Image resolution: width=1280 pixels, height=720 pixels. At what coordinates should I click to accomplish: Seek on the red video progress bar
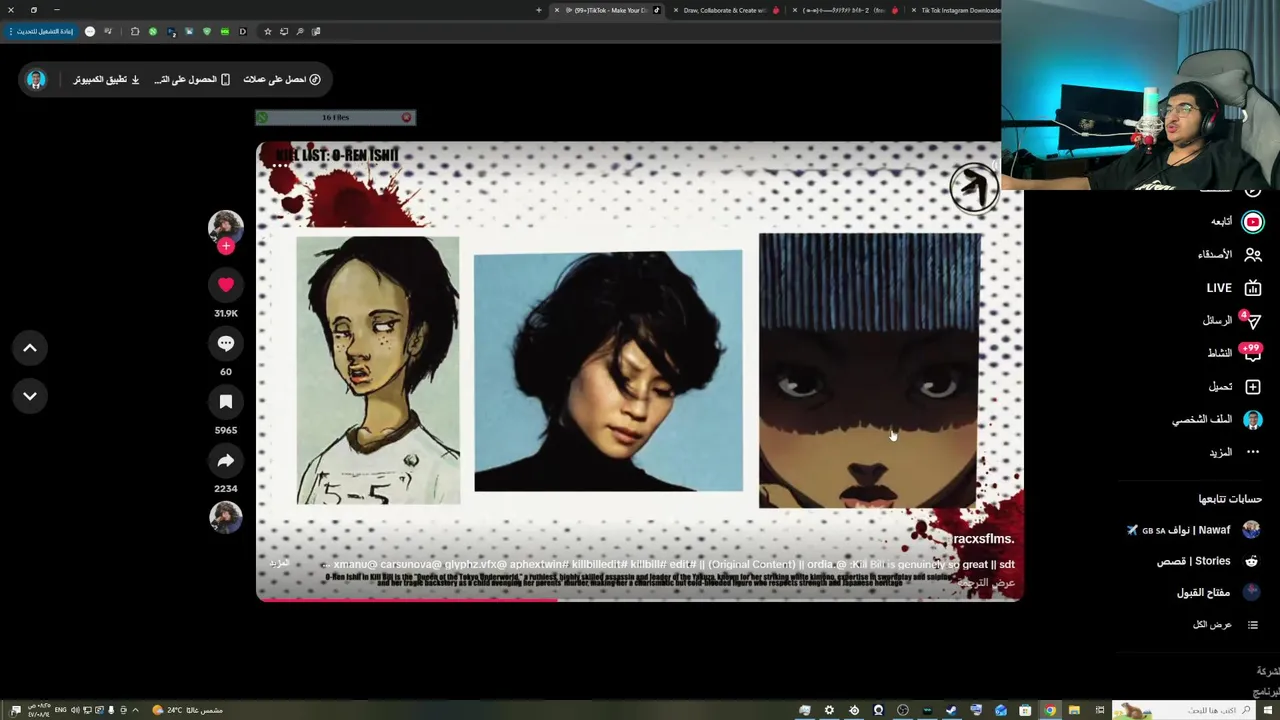coord(640,599)
